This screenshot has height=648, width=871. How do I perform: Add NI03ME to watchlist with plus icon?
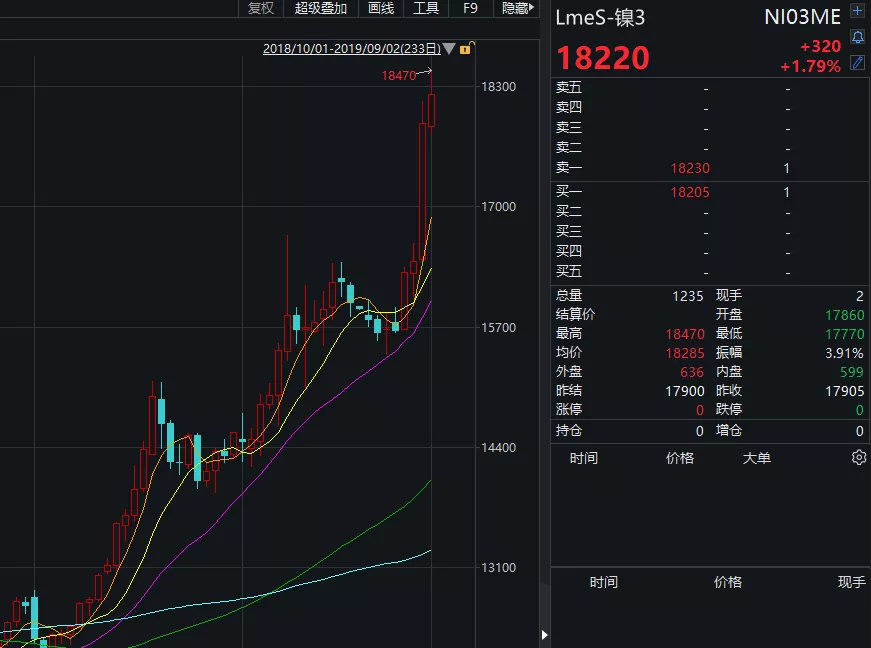pyautogui.click(x=857, y=11)
